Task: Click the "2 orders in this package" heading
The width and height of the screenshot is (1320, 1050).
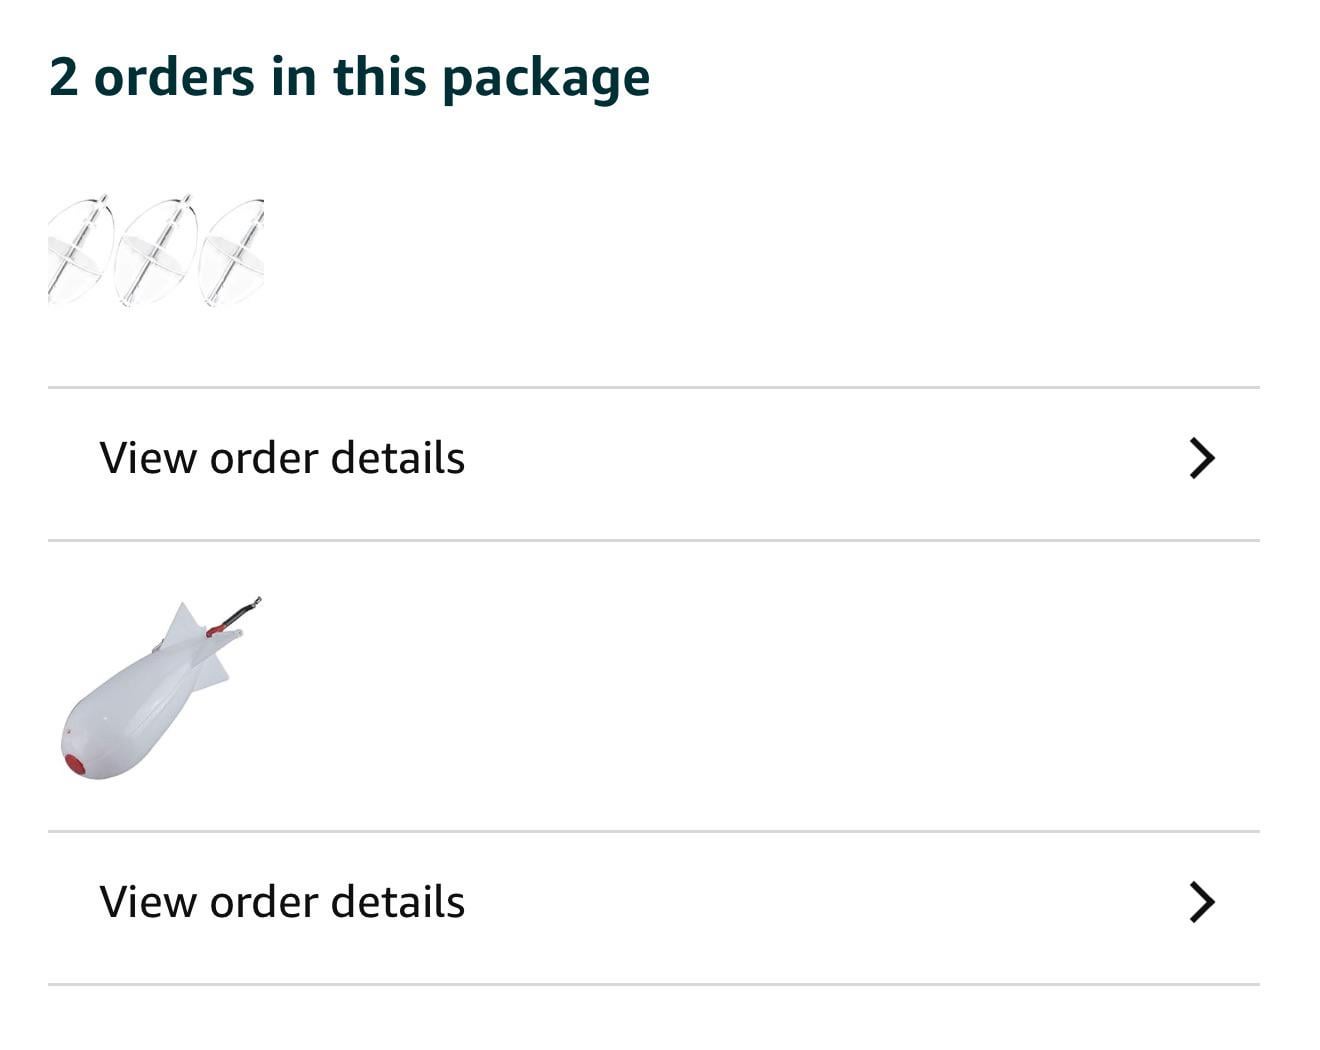Action: click(349, 77)
